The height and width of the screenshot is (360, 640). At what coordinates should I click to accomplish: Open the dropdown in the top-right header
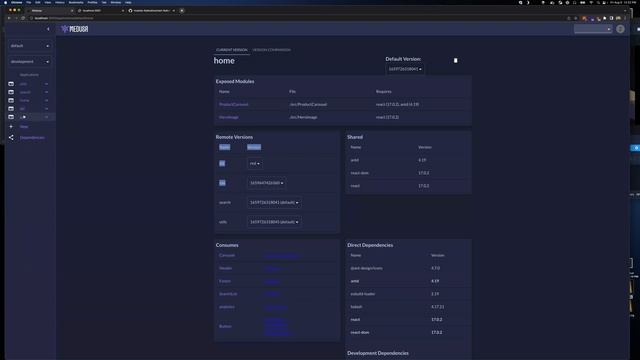pyautogui.click(x=593, y=29)
